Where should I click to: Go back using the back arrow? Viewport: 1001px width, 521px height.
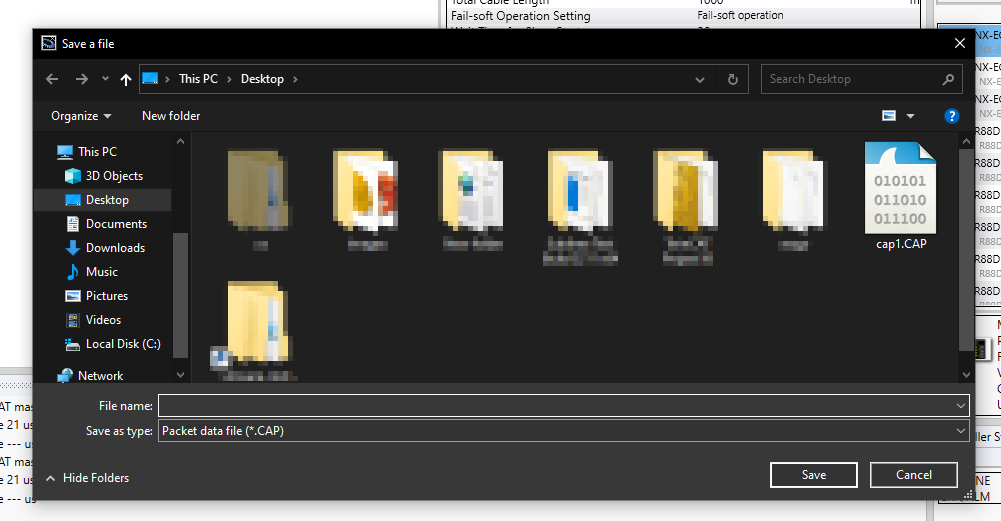[52, 79]
